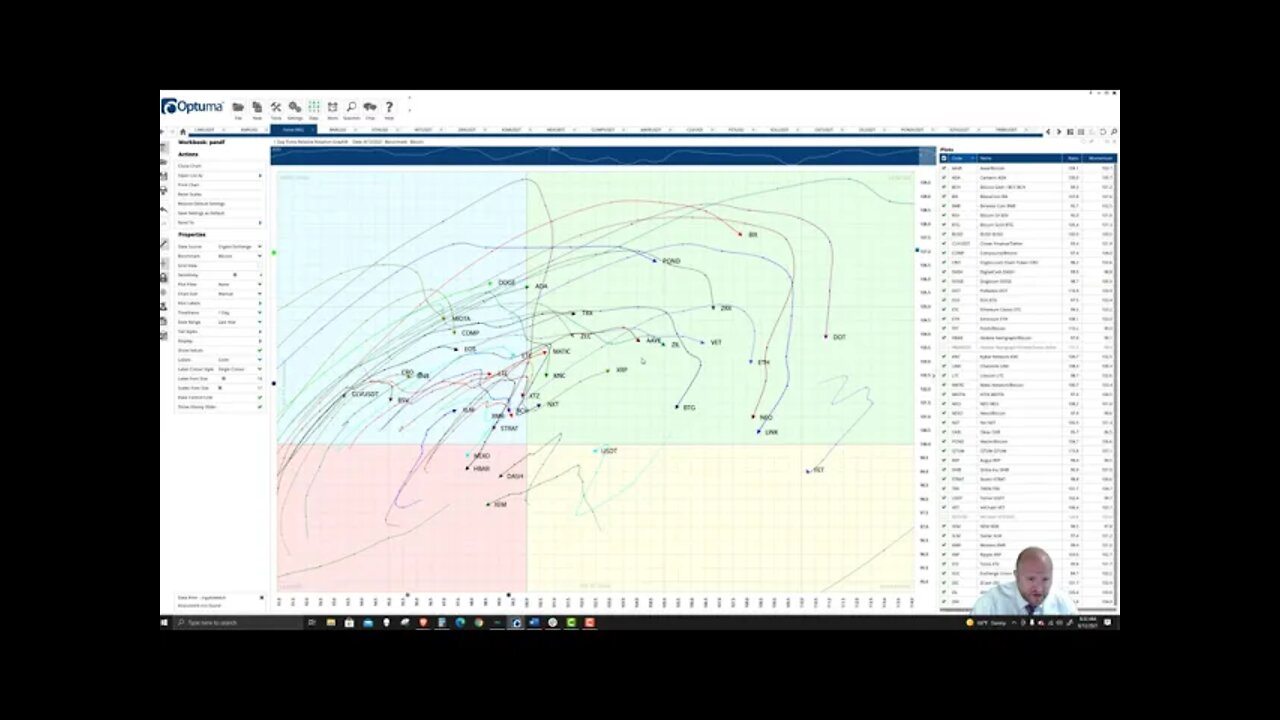This screenshot has width=1280, height=720.
Task: Open File Explorer from the taskbar
Action: (x=331, y=622)
